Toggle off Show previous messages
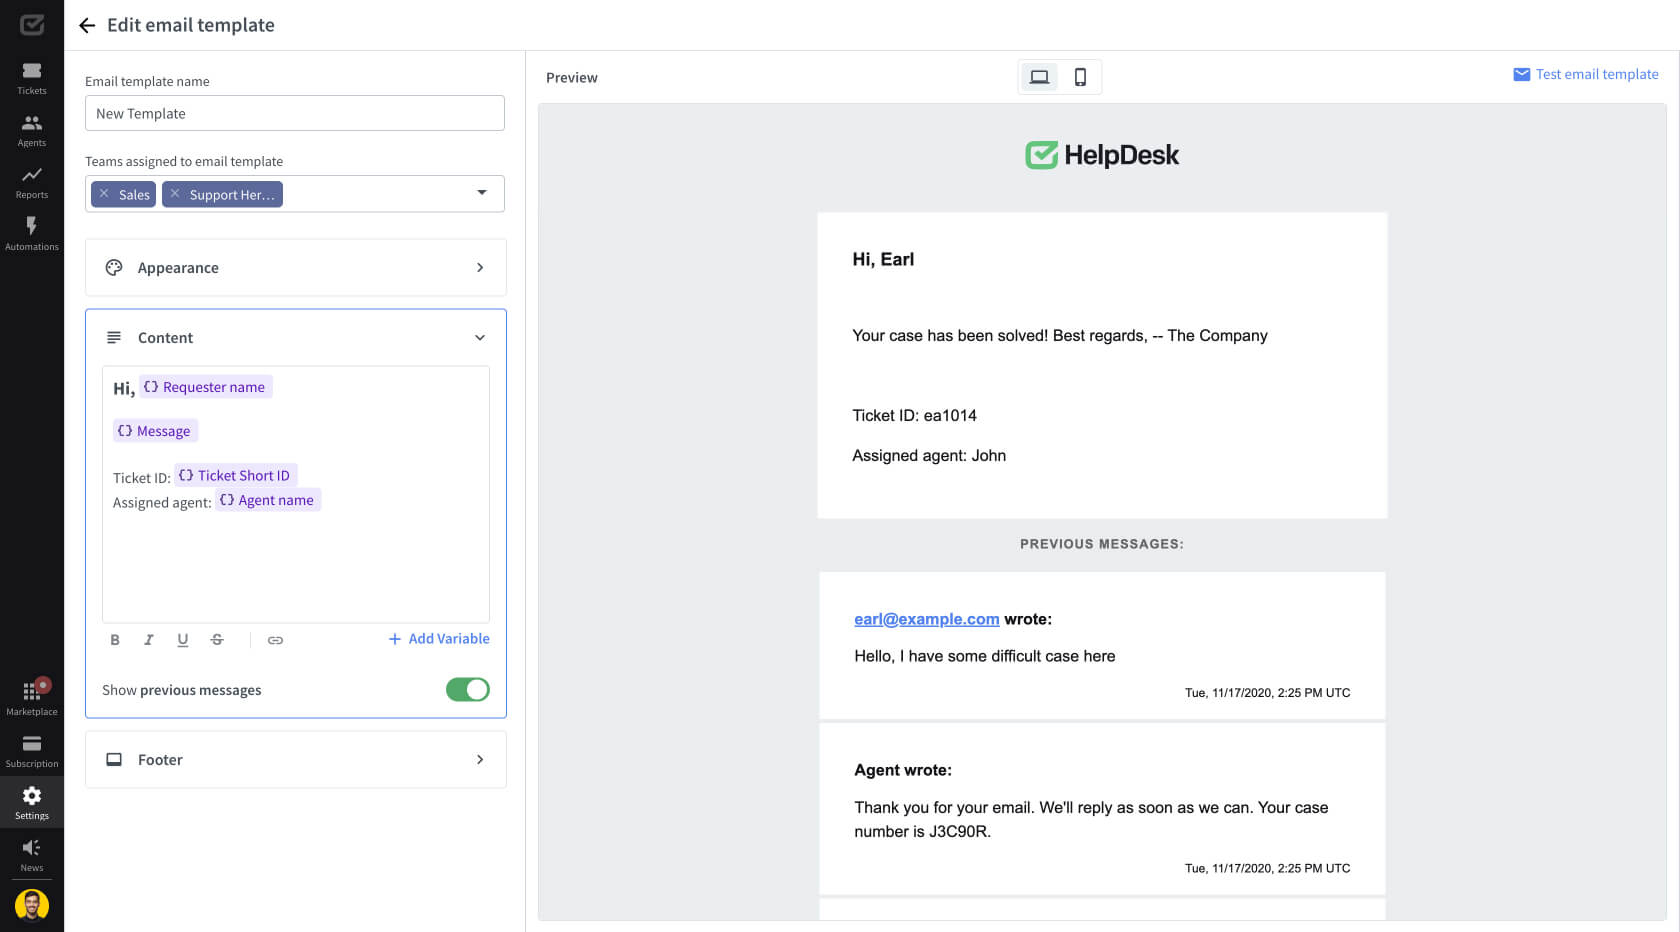Screen dimensions: 1680x932 tap(467, 690)
